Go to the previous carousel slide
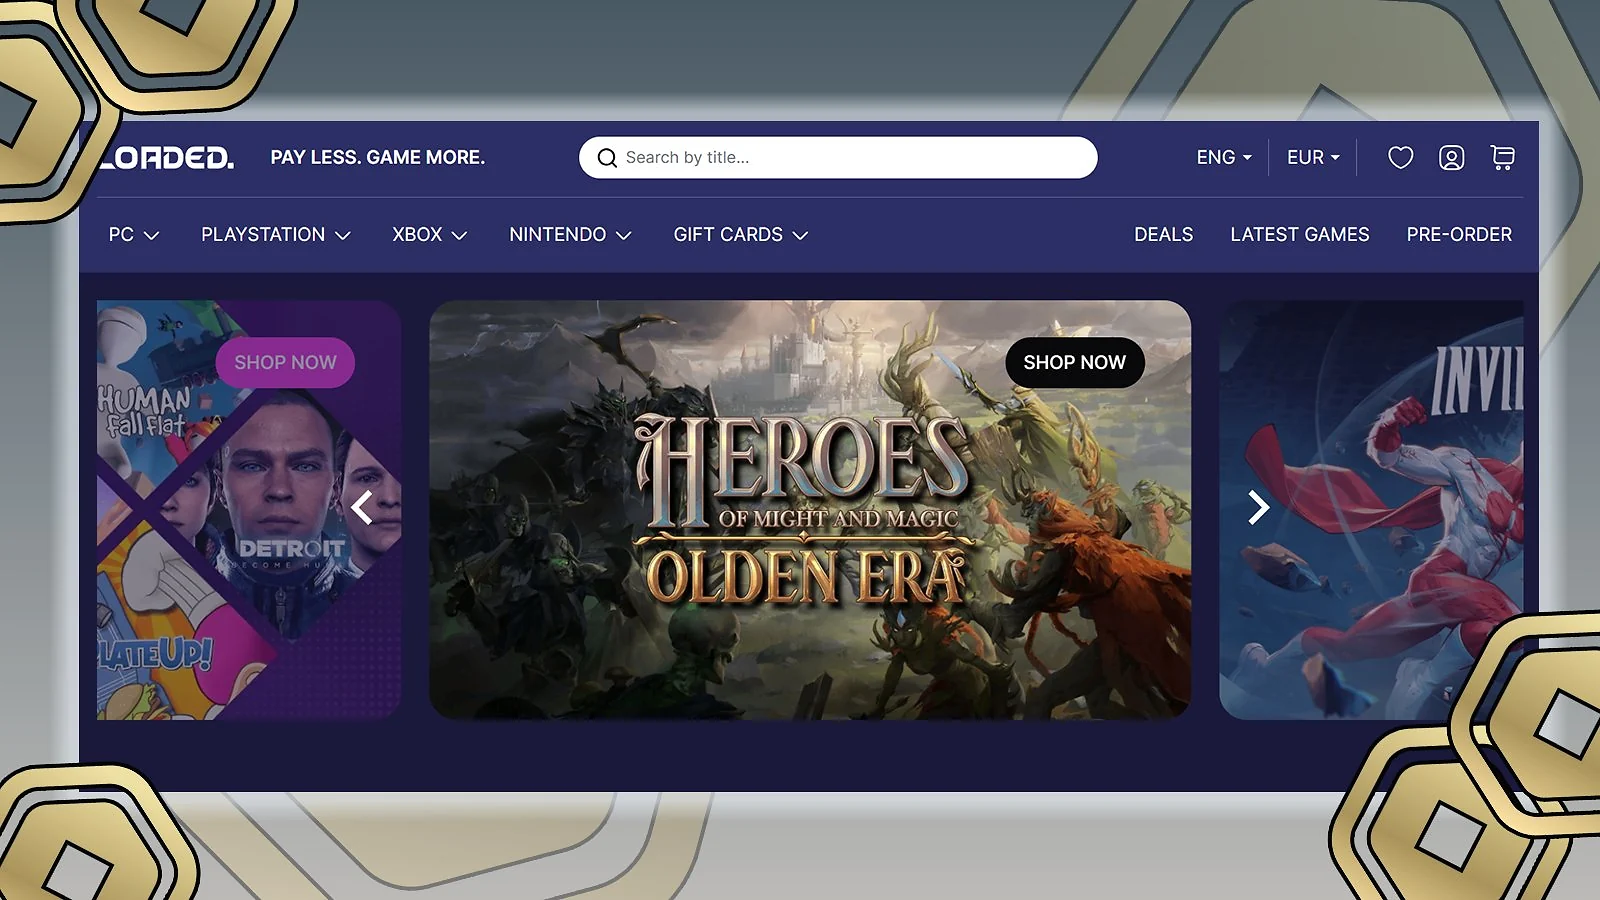This screenshot has height=900, width=1600. [x=362, y=508]
